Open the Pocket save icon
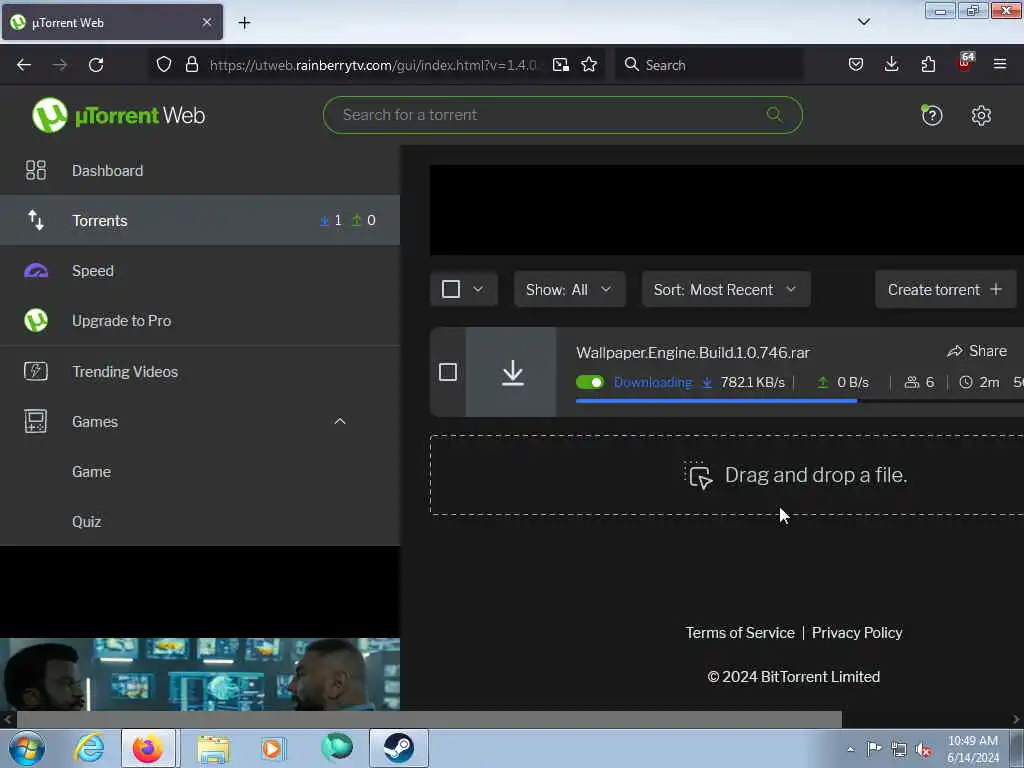The height and width of the screenshot is (768, 1024). (x=856, y=65)
